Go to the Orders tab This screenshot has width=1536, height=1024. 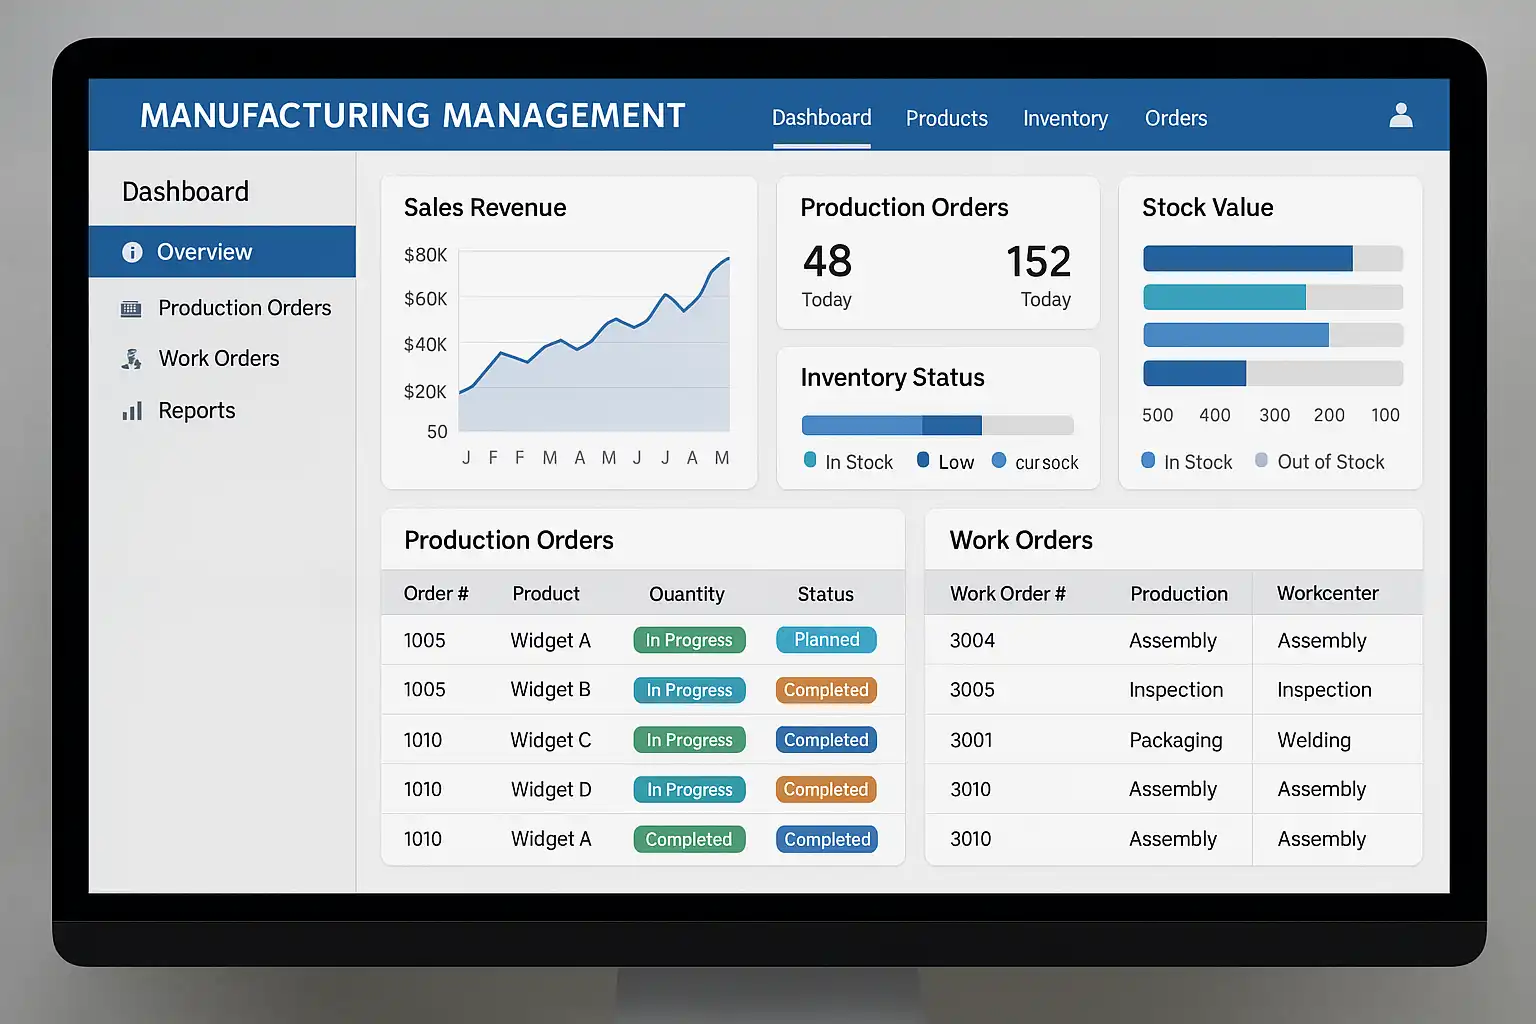[x=1175, y=118]
